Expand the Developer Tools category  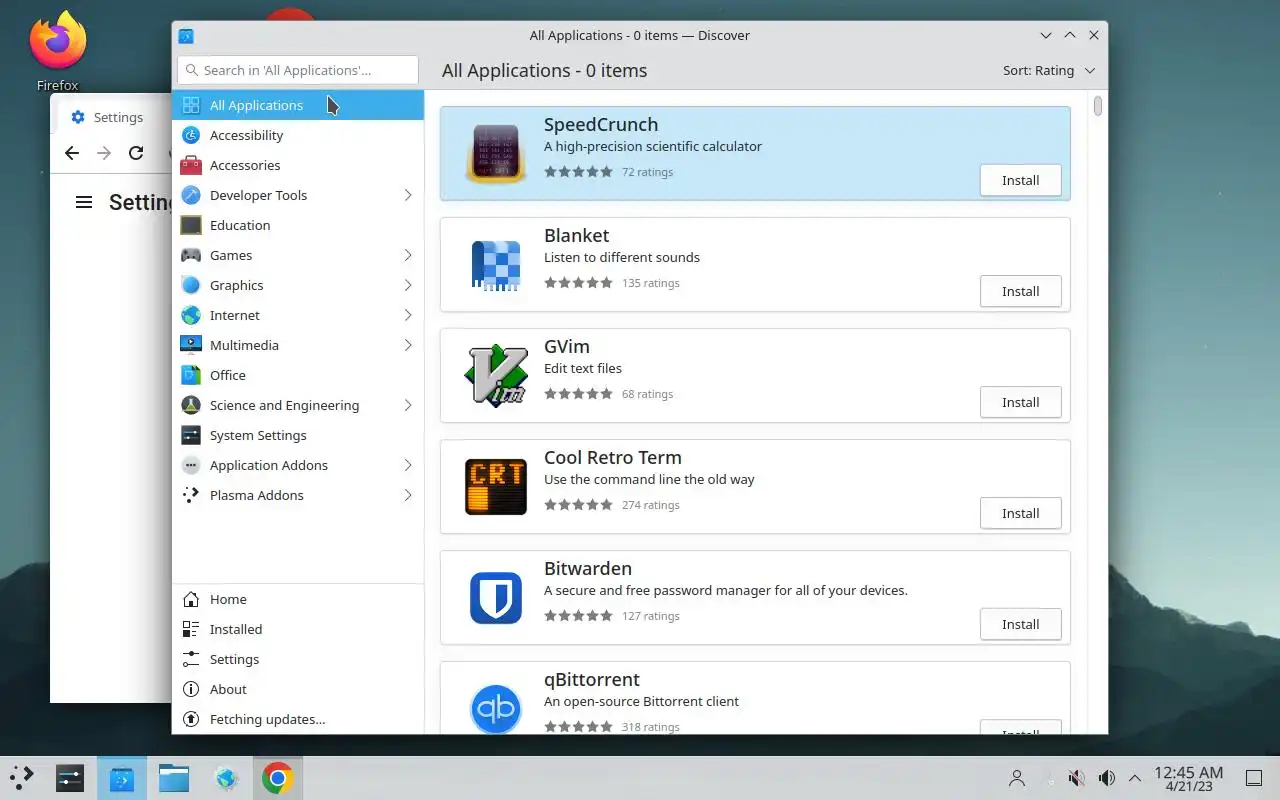coord(408,195)
